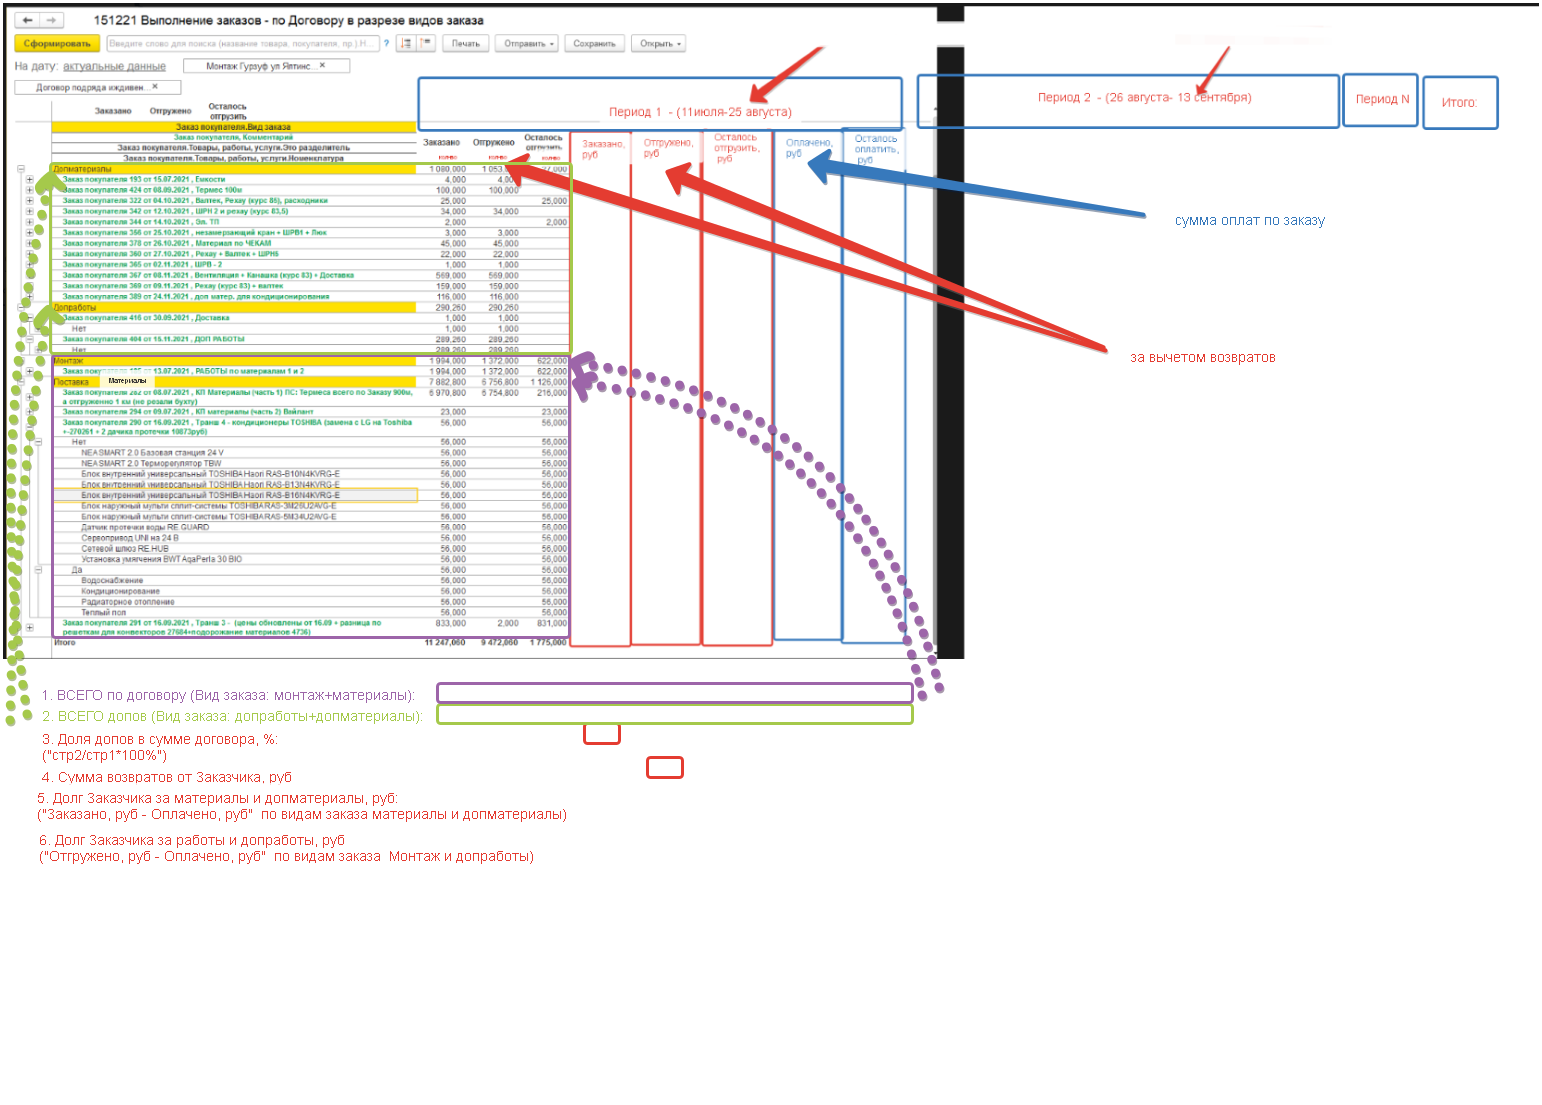1542x1105 pixels.
Task: Expand order 193 Емкости row
Action: point(30,180)
